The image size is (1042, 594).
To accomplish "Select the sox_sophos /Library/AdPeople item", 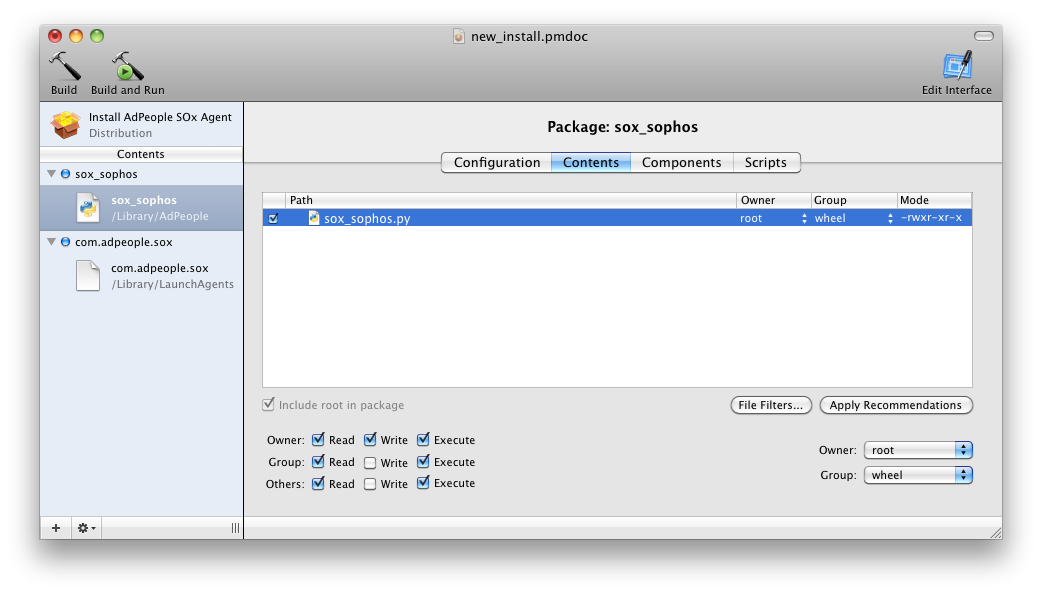I will click(142, 208).
